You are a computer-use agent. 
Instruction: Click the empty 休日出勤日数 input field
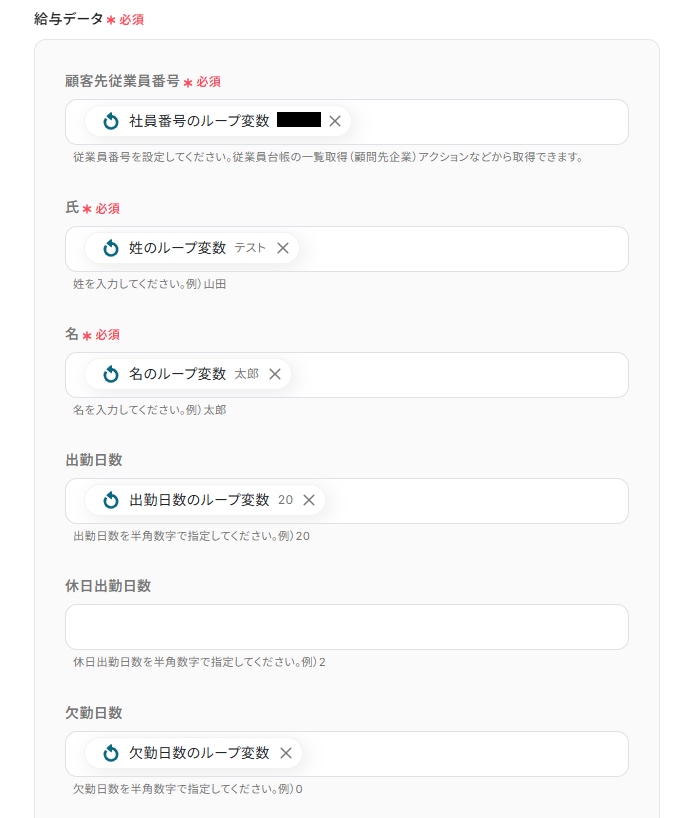point(346,627)
